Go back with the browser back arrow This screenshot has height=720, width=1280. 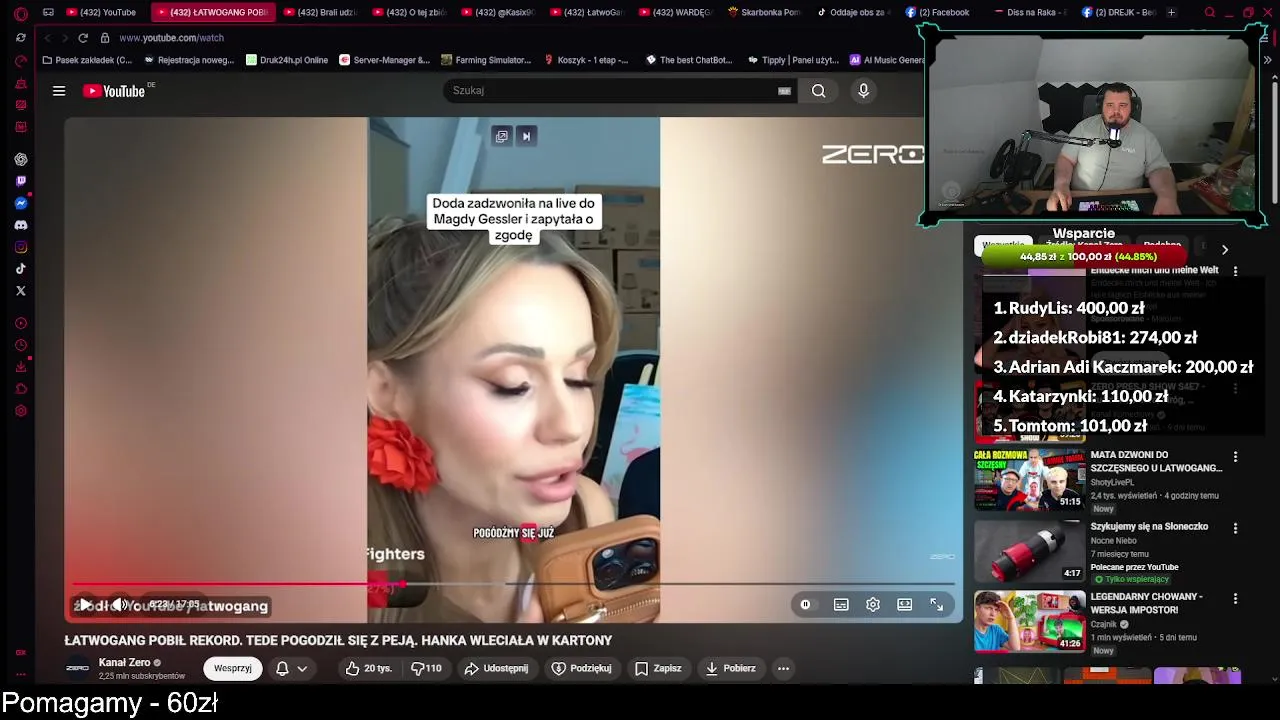pyautogui.click(x=47, y=38)
